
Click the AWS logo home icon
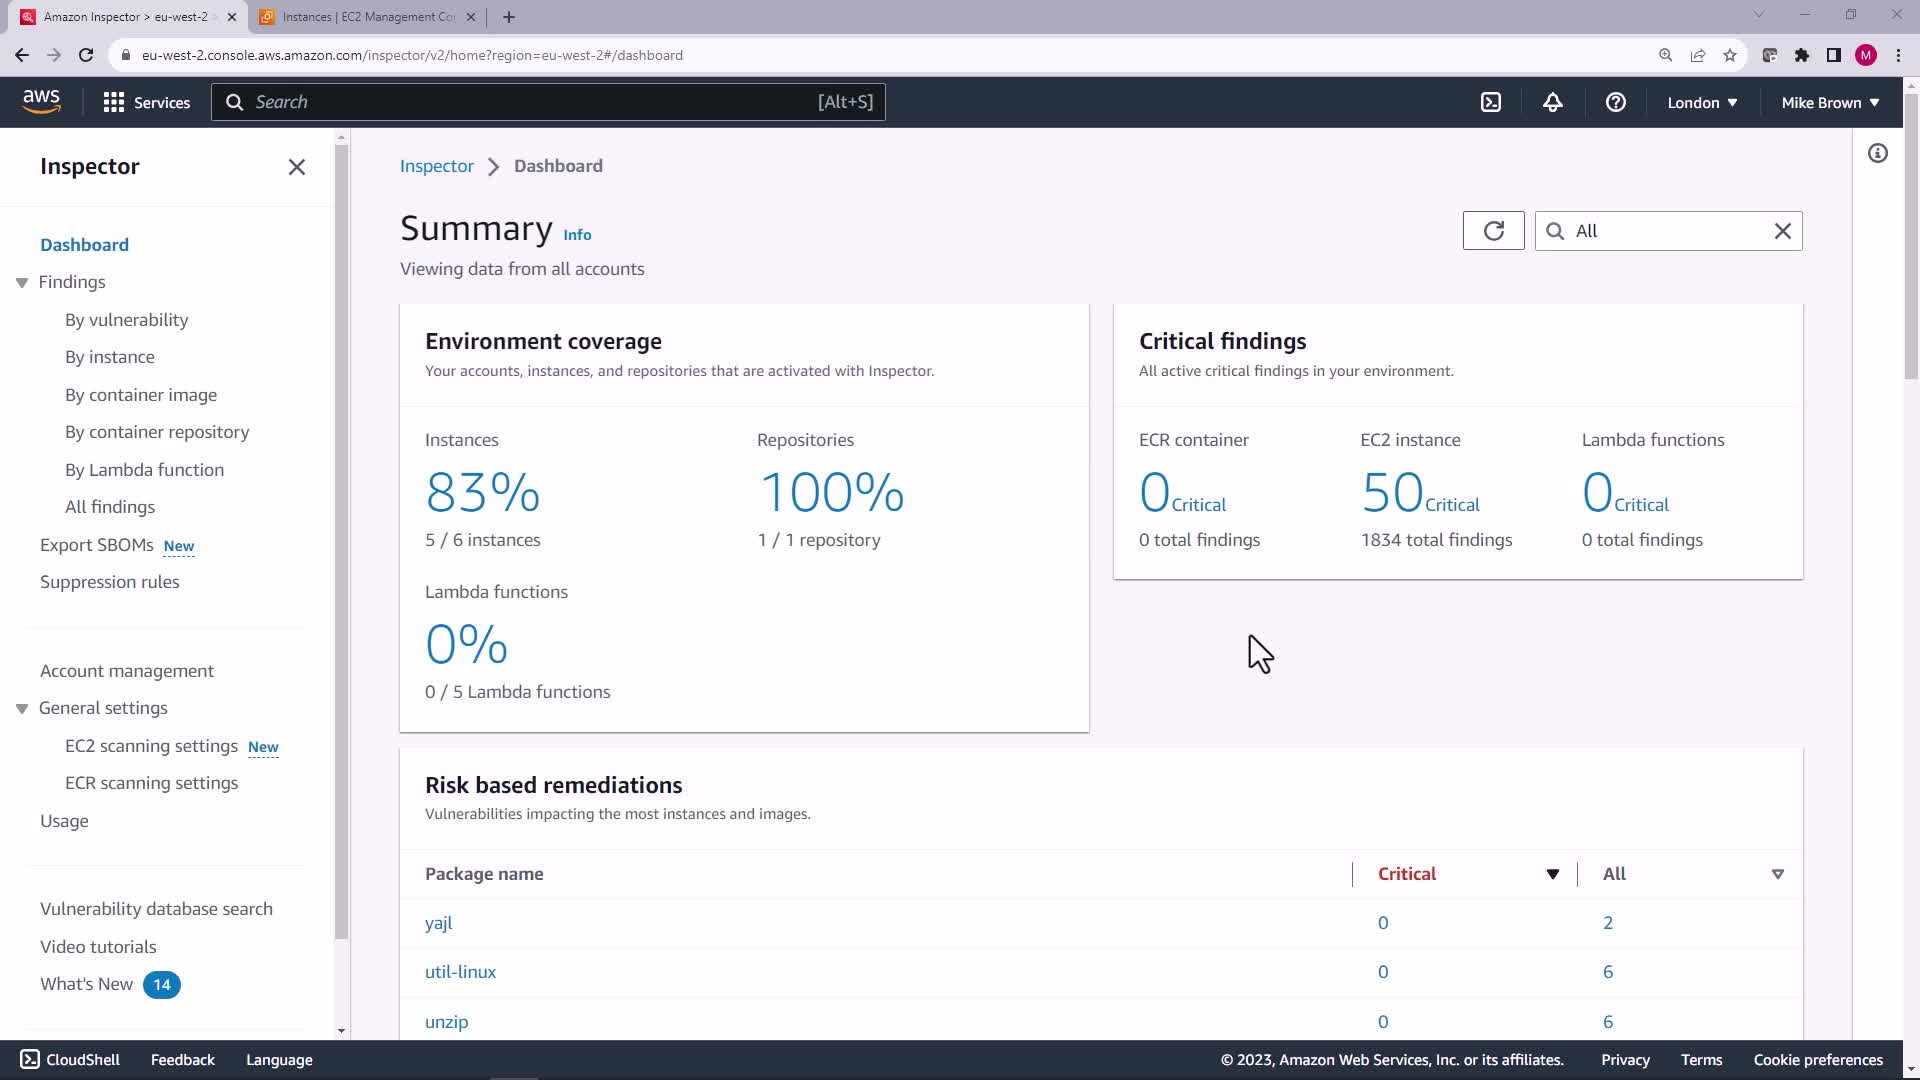[x=41, y=101]
